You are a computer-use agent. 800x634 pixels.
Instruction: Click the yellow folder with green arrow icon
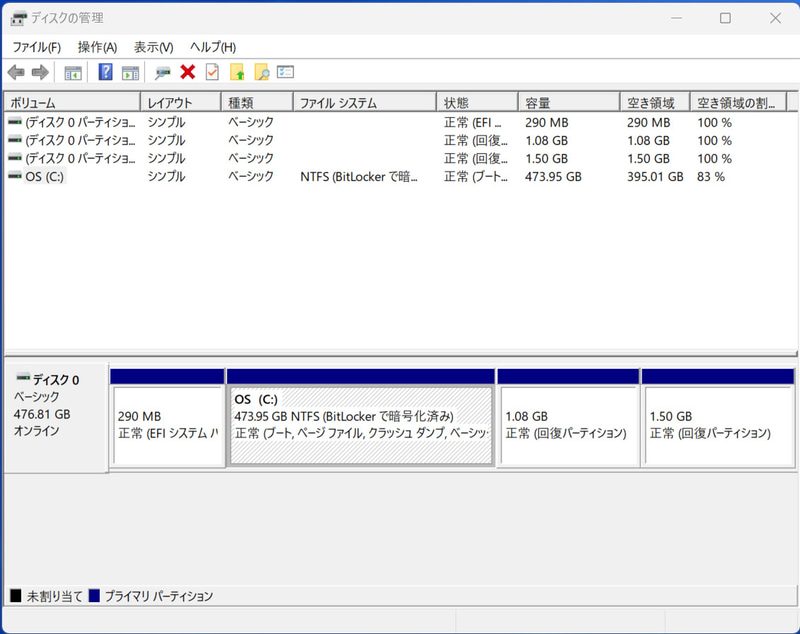[x=237, y=72]
